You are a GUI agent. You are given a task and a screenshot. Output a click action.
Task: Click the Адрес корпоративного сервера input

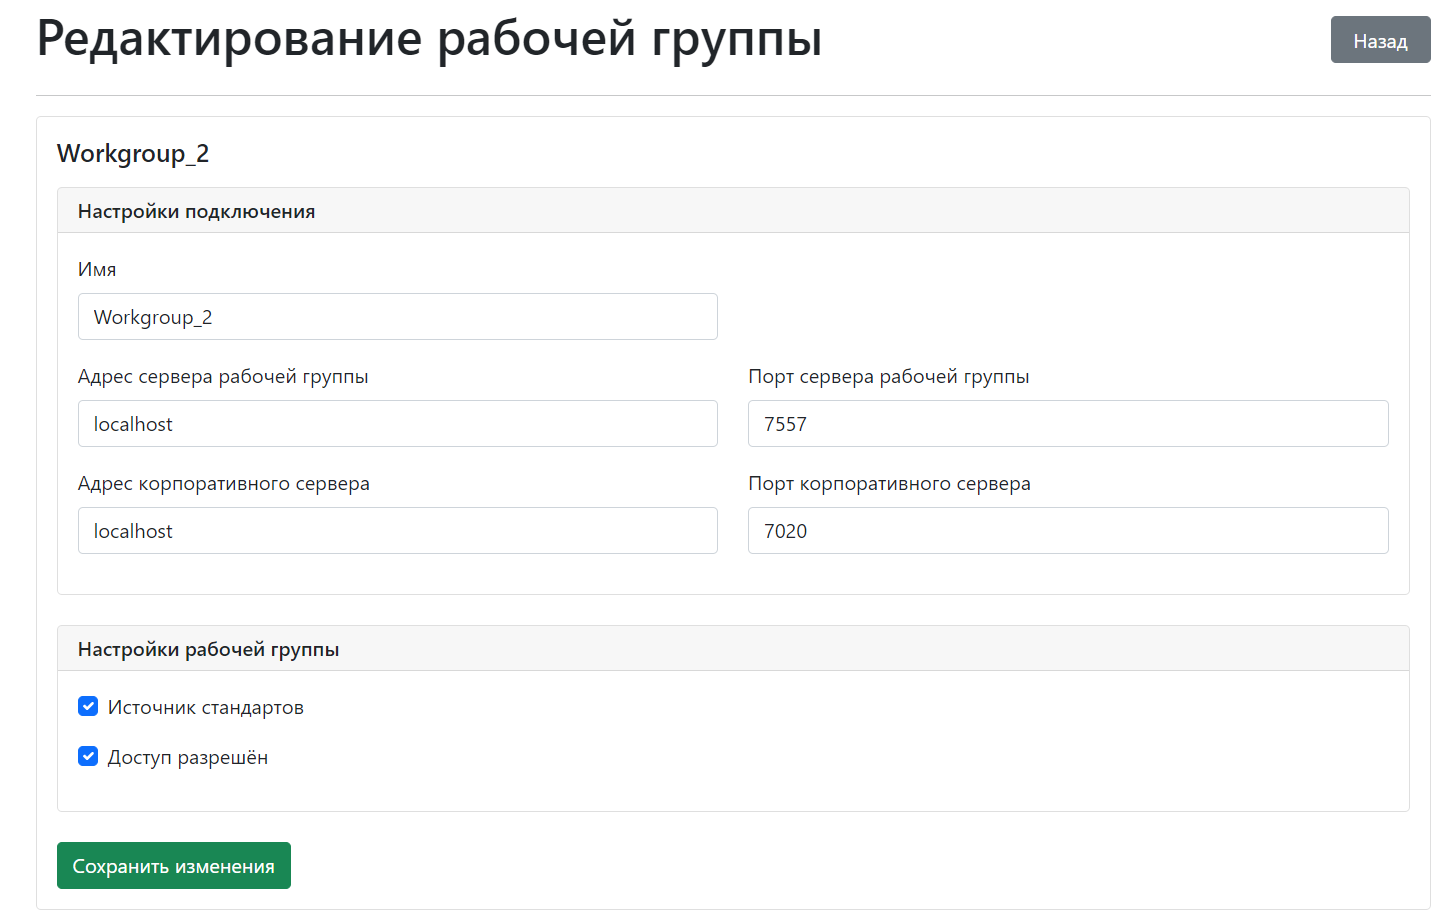pyautogui.click(x=397, y=530)
